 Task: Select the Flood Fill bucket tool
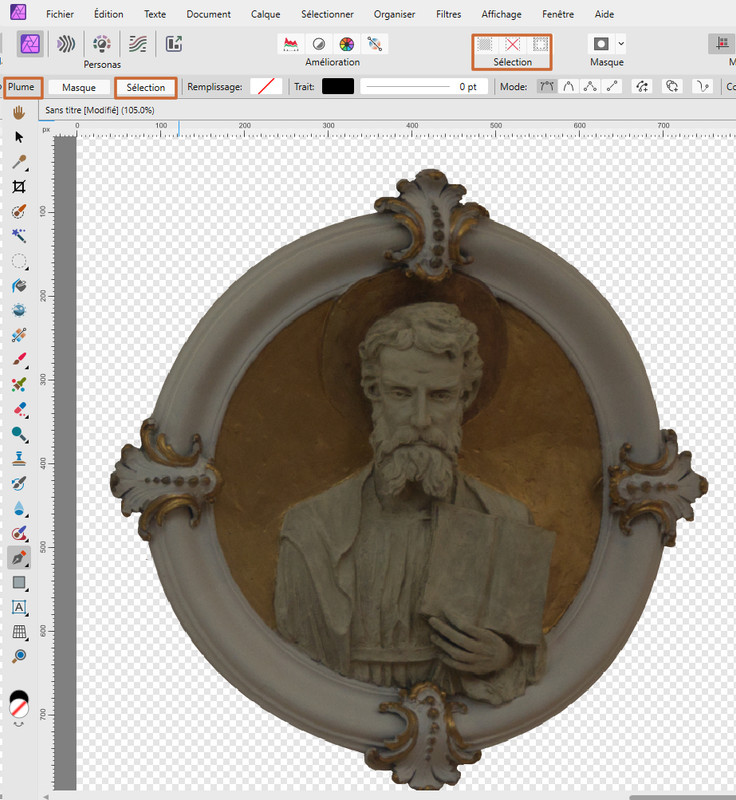point(19,286)
